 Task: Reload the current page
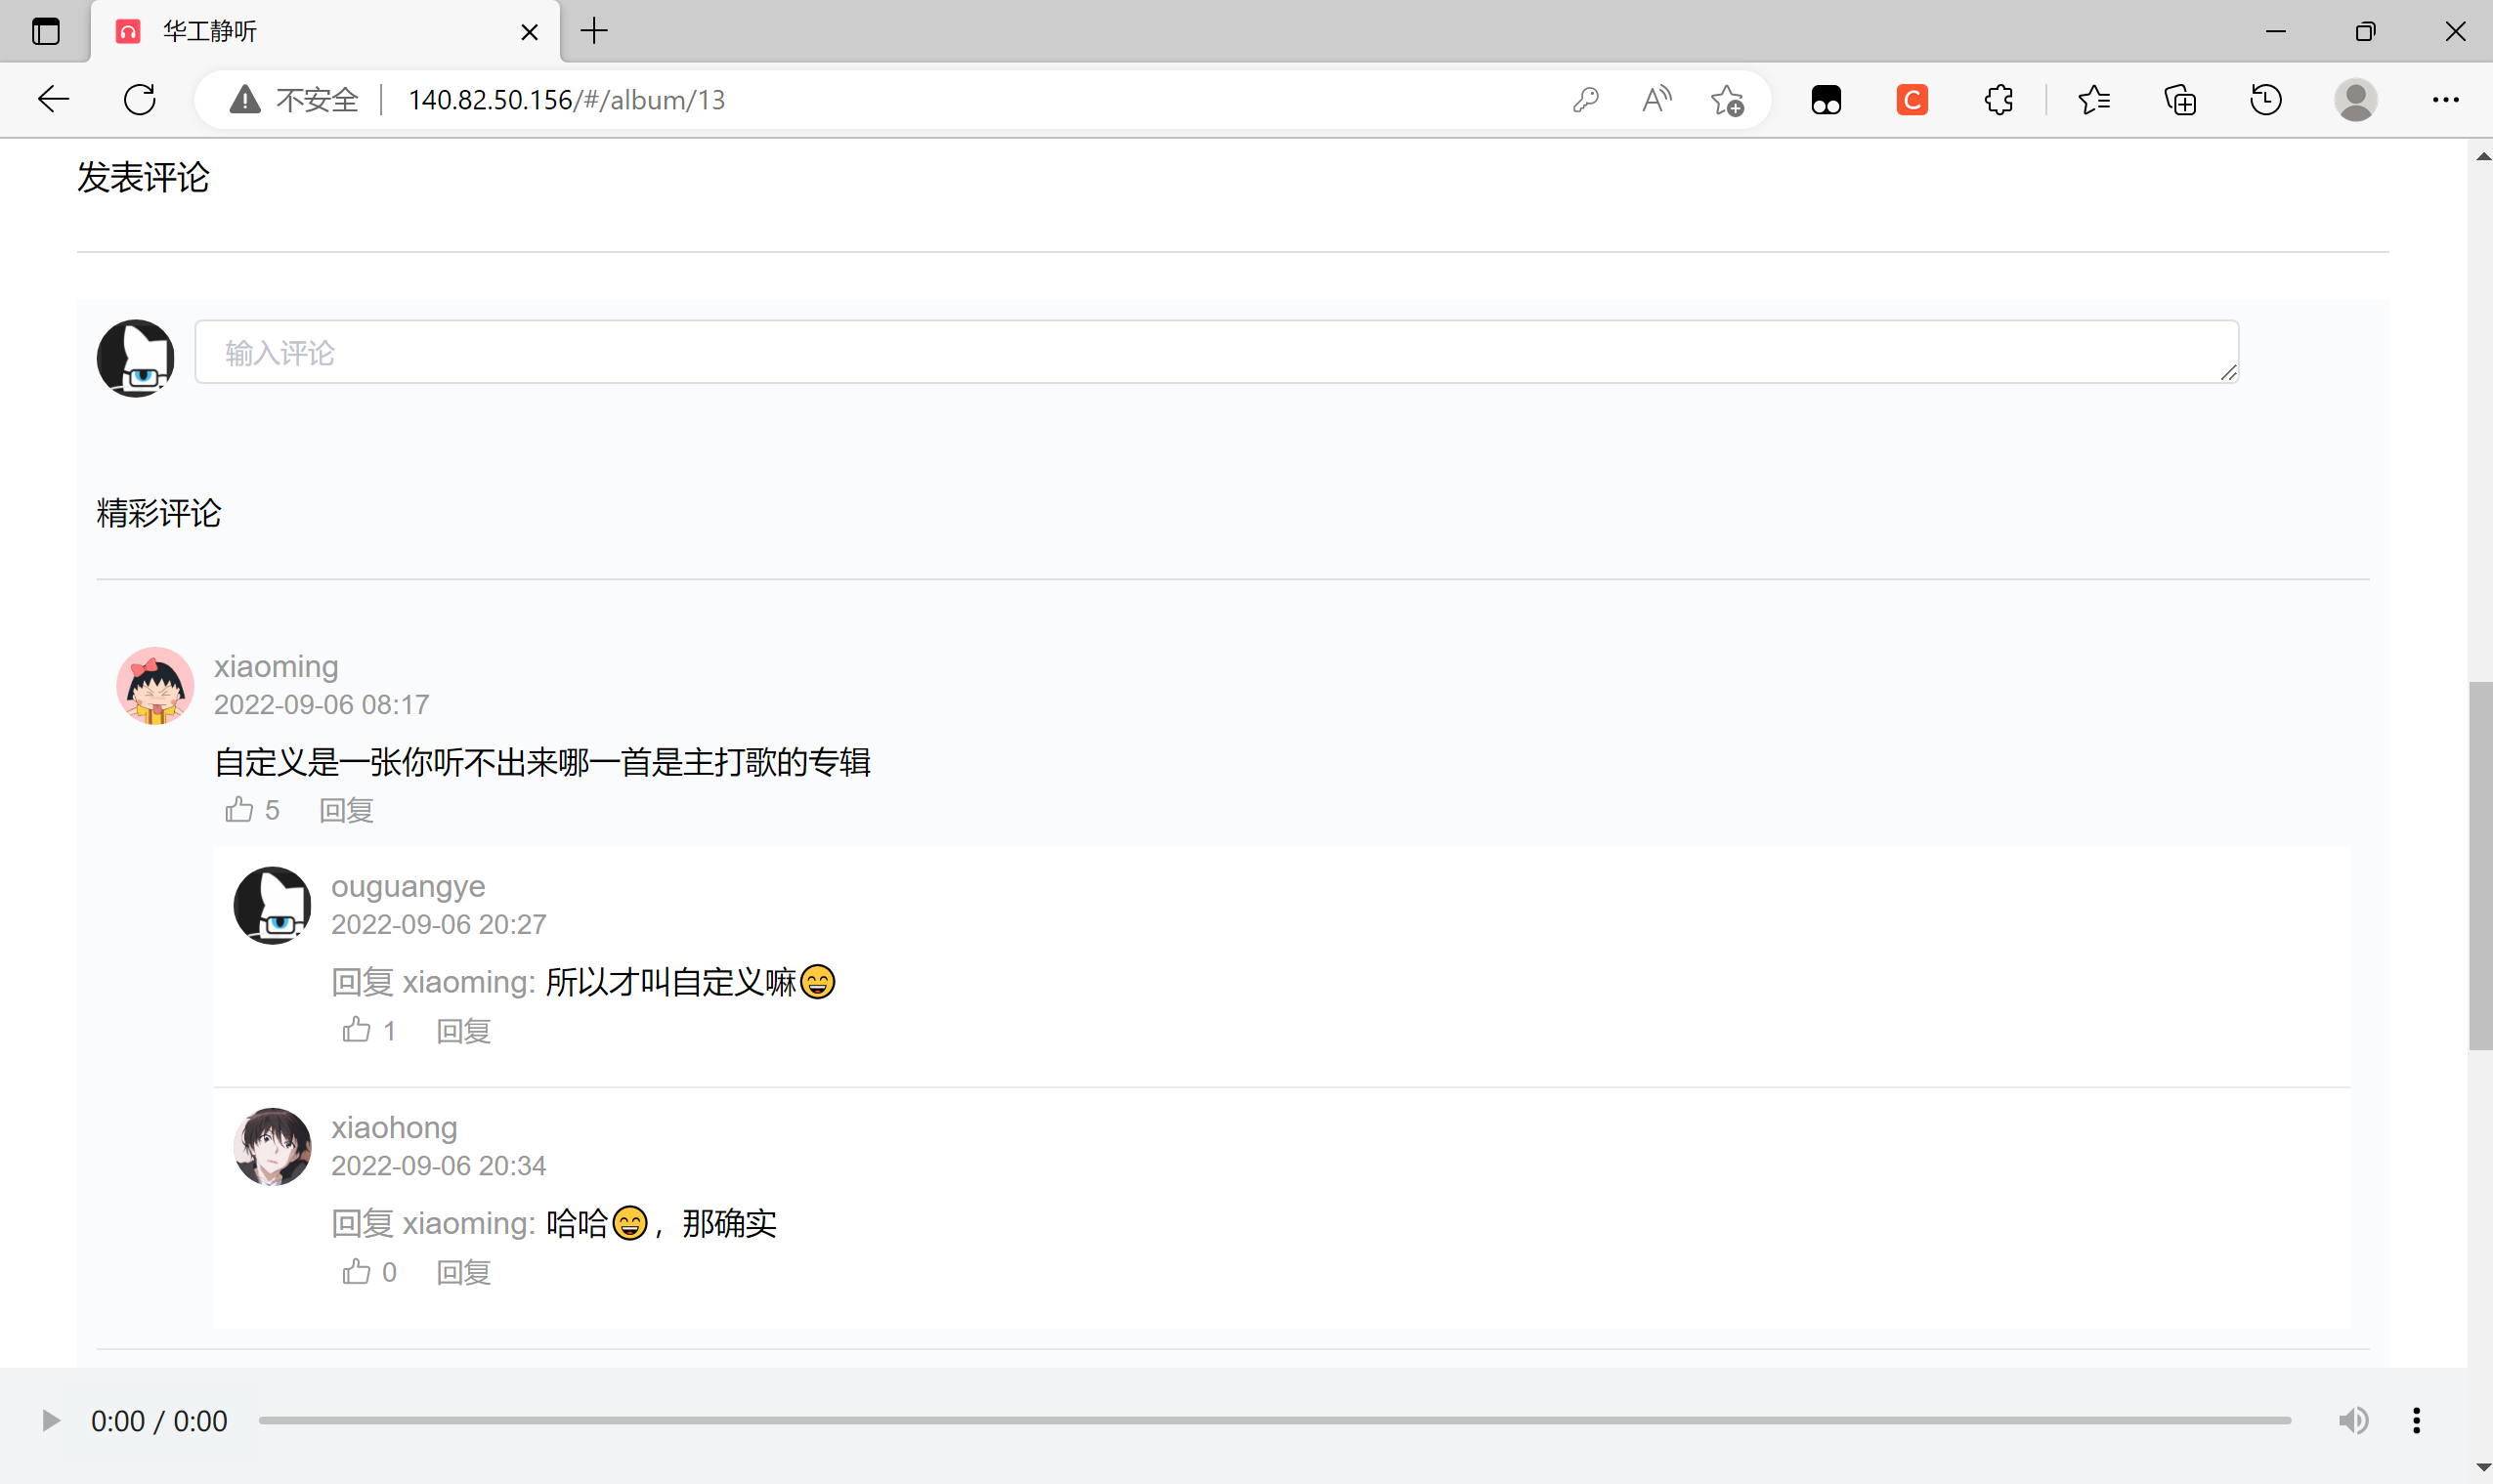click(139, 99)
